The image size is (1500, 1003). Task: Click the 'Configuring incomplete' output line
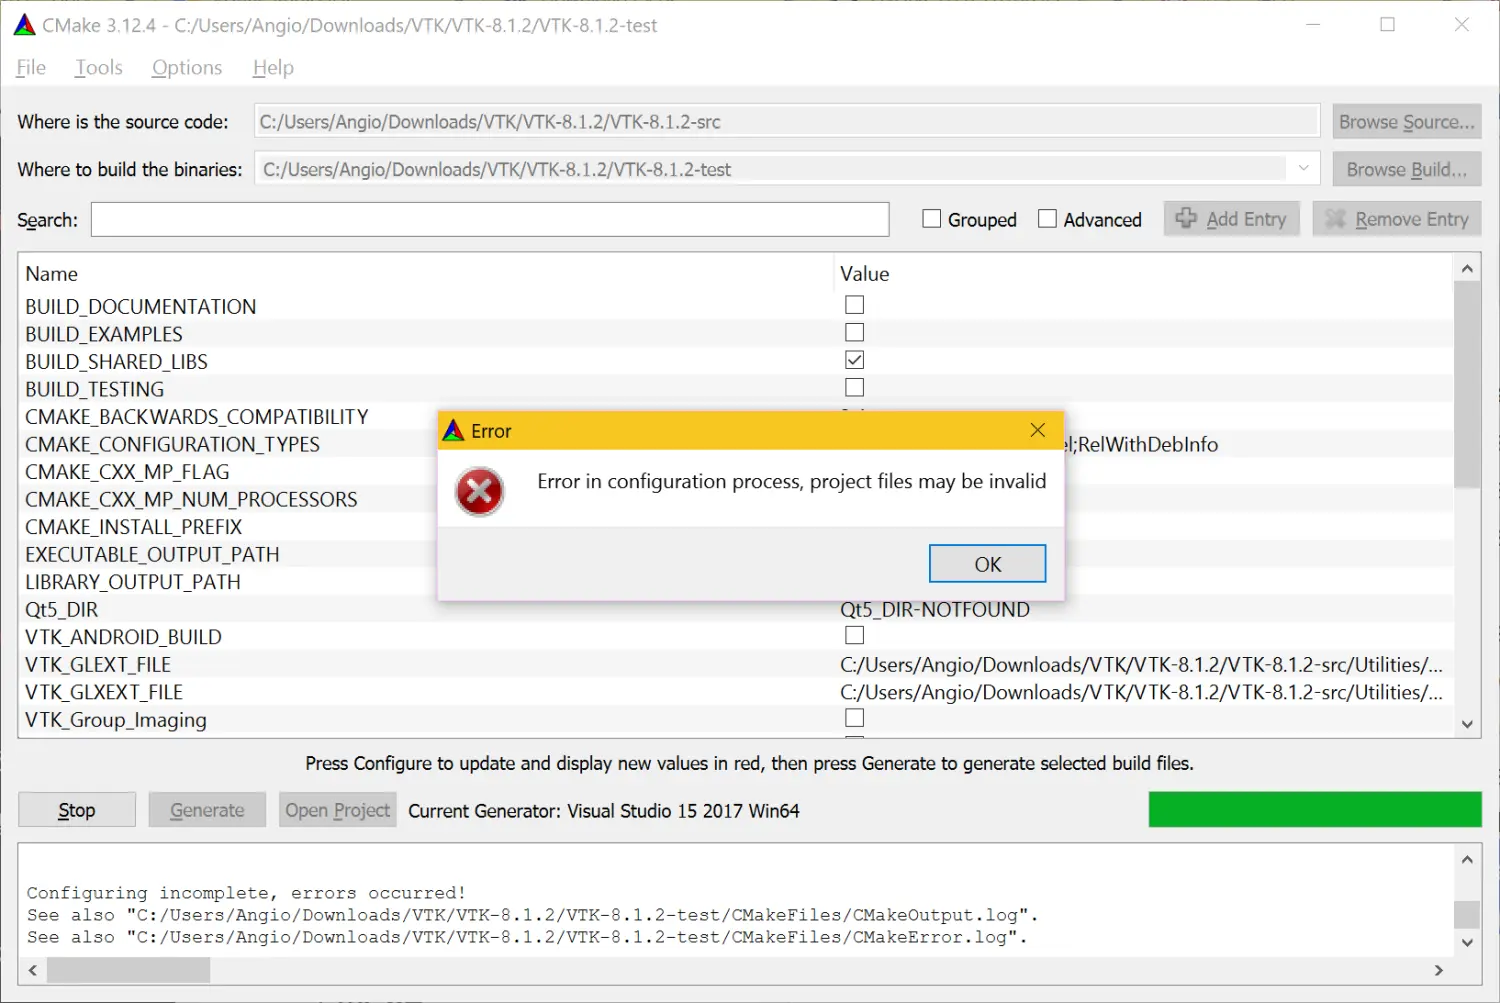(246, 893)
